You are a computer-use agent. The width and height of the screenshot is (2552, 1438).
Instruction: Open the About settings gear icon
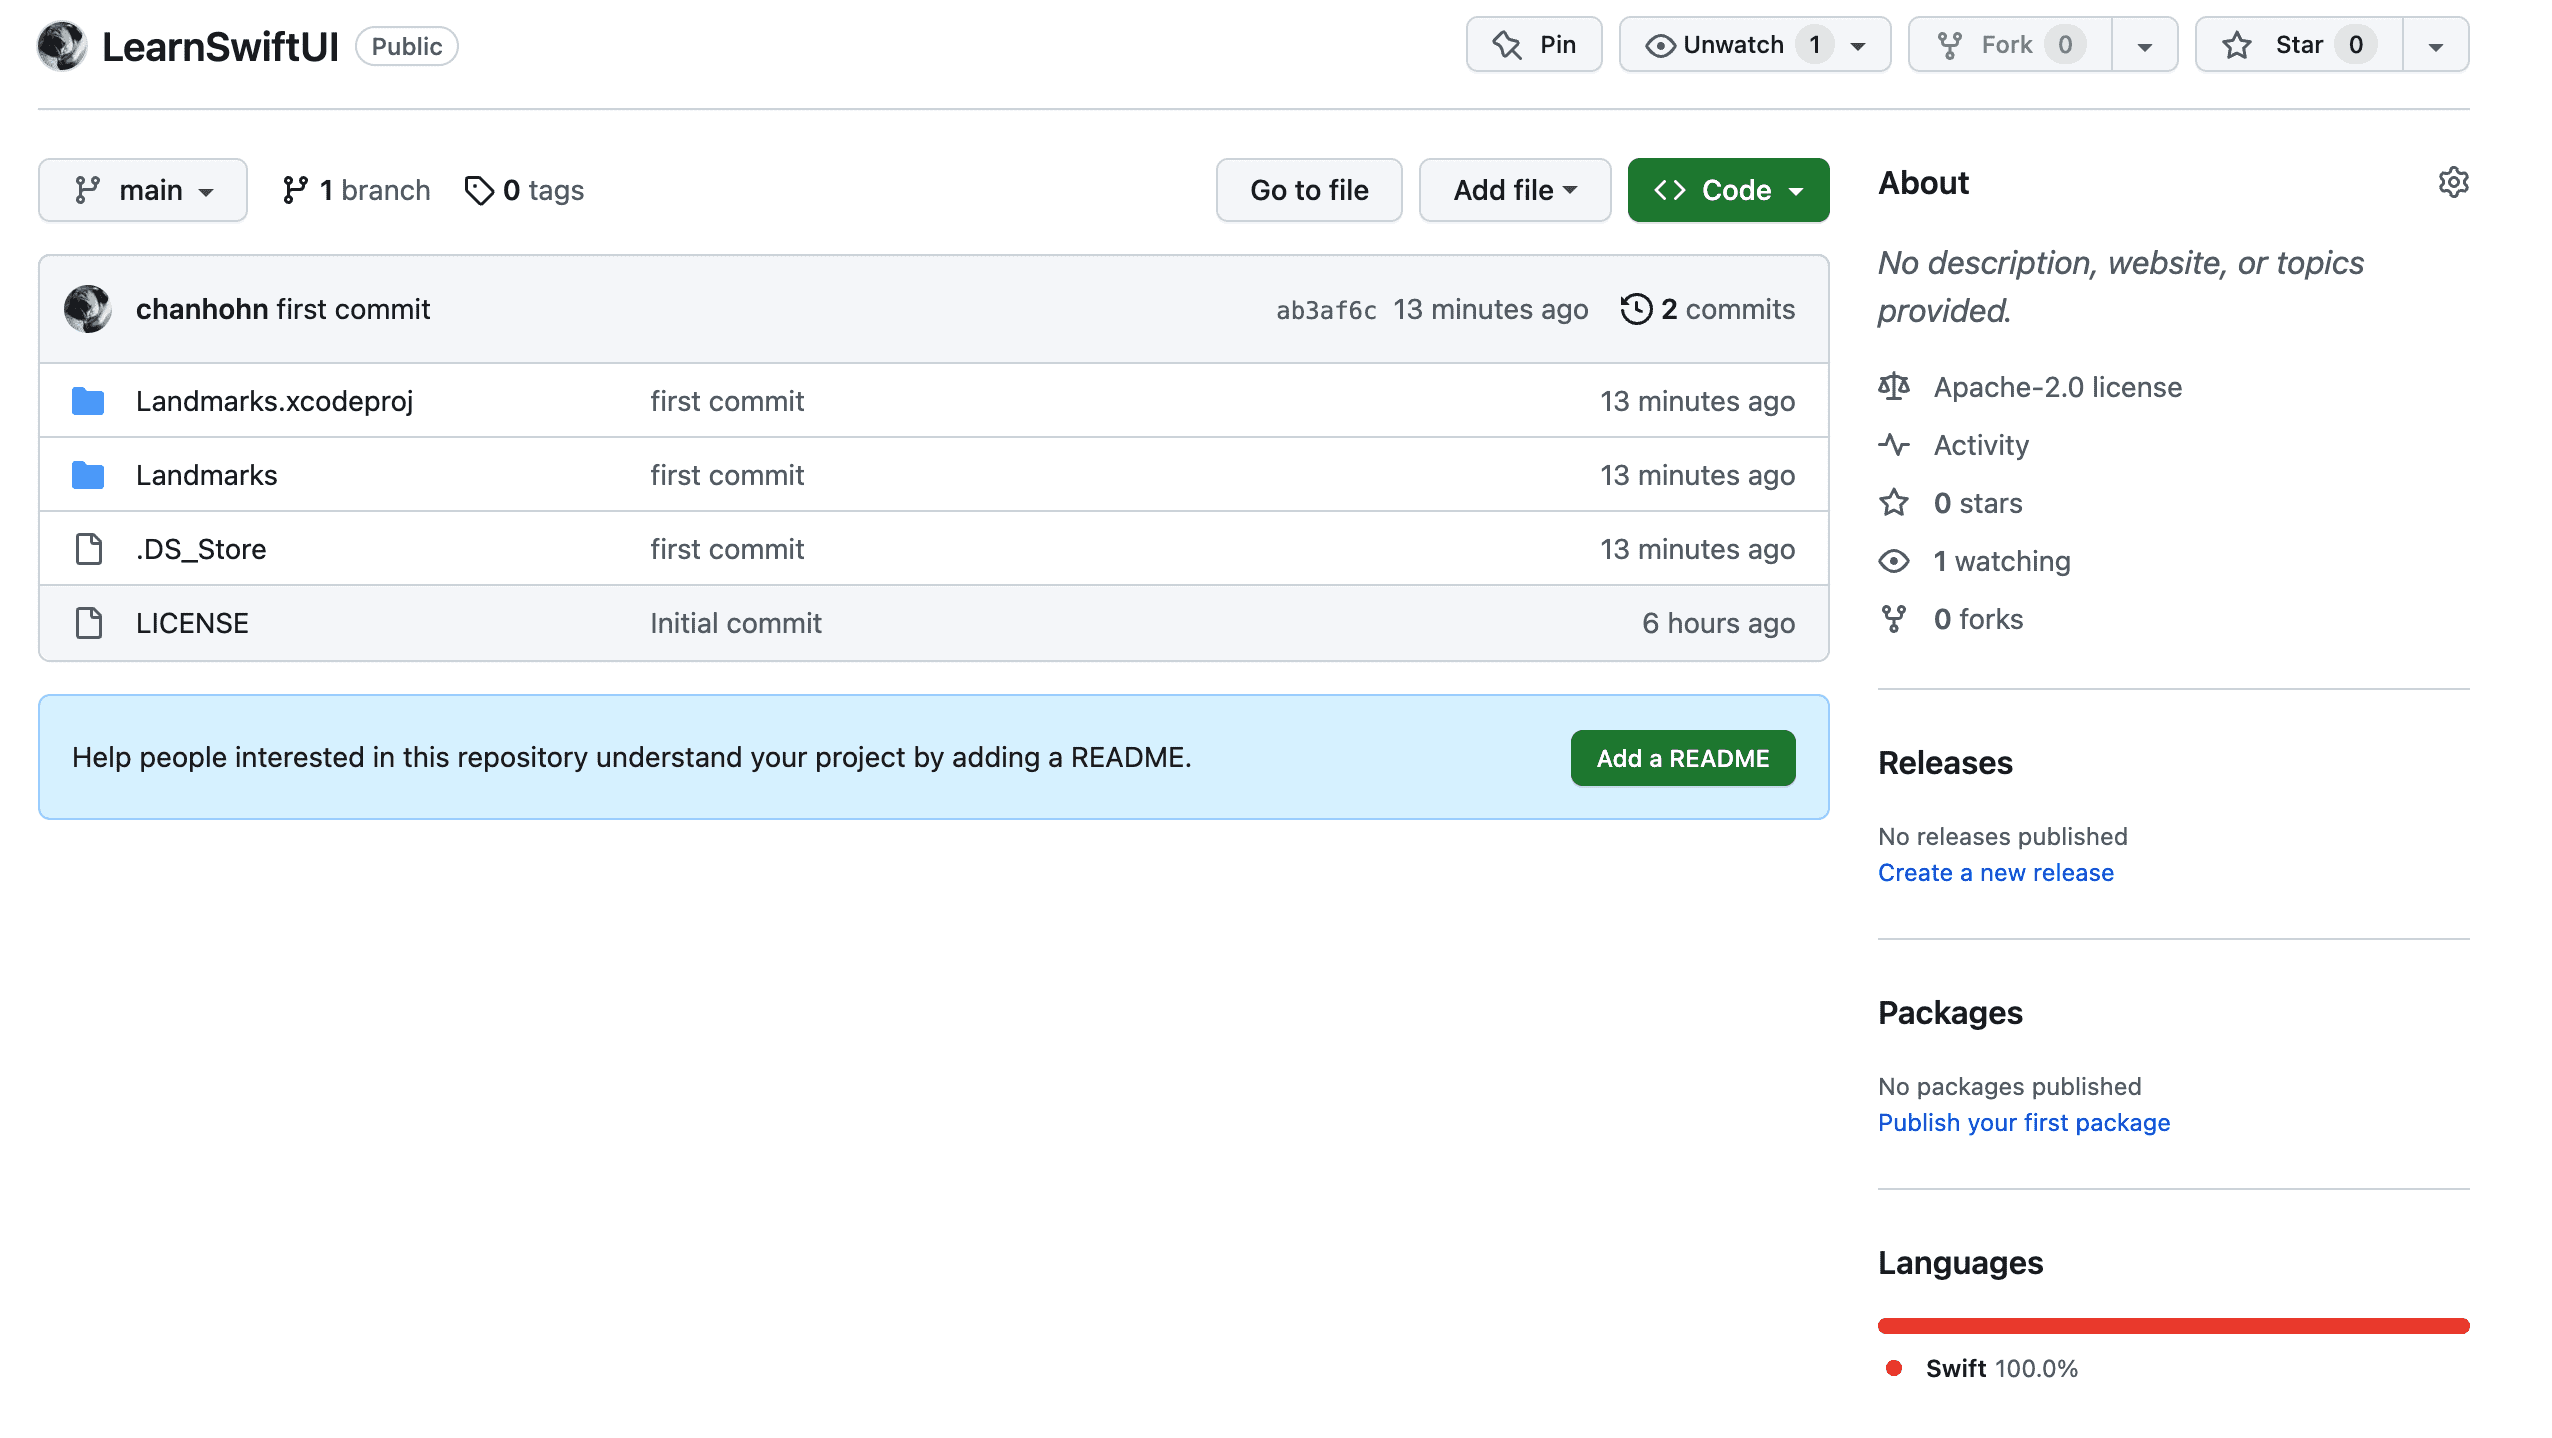[2453, 182]
